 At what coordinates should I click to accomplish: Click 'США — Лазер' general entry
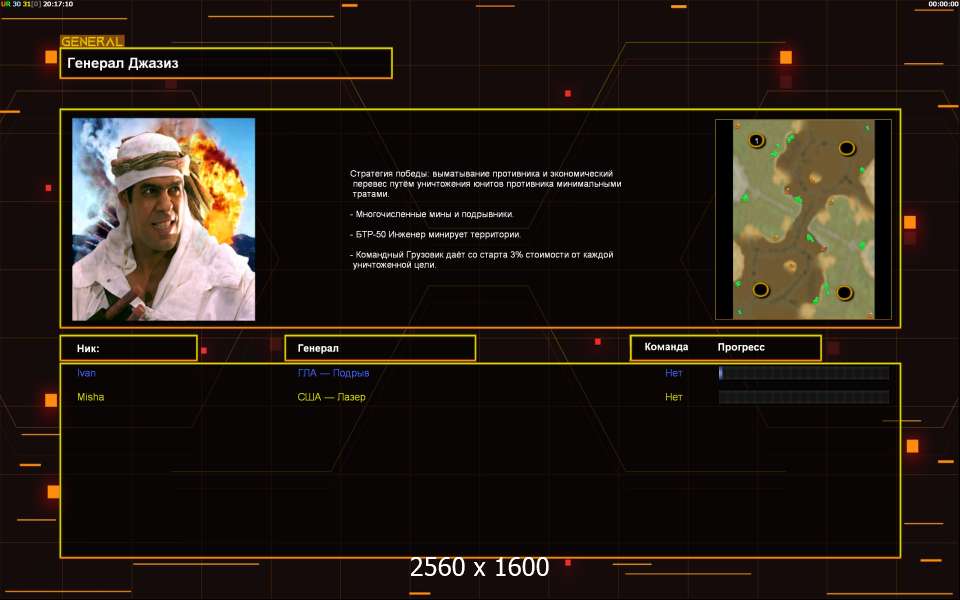[x=331, y=397]
